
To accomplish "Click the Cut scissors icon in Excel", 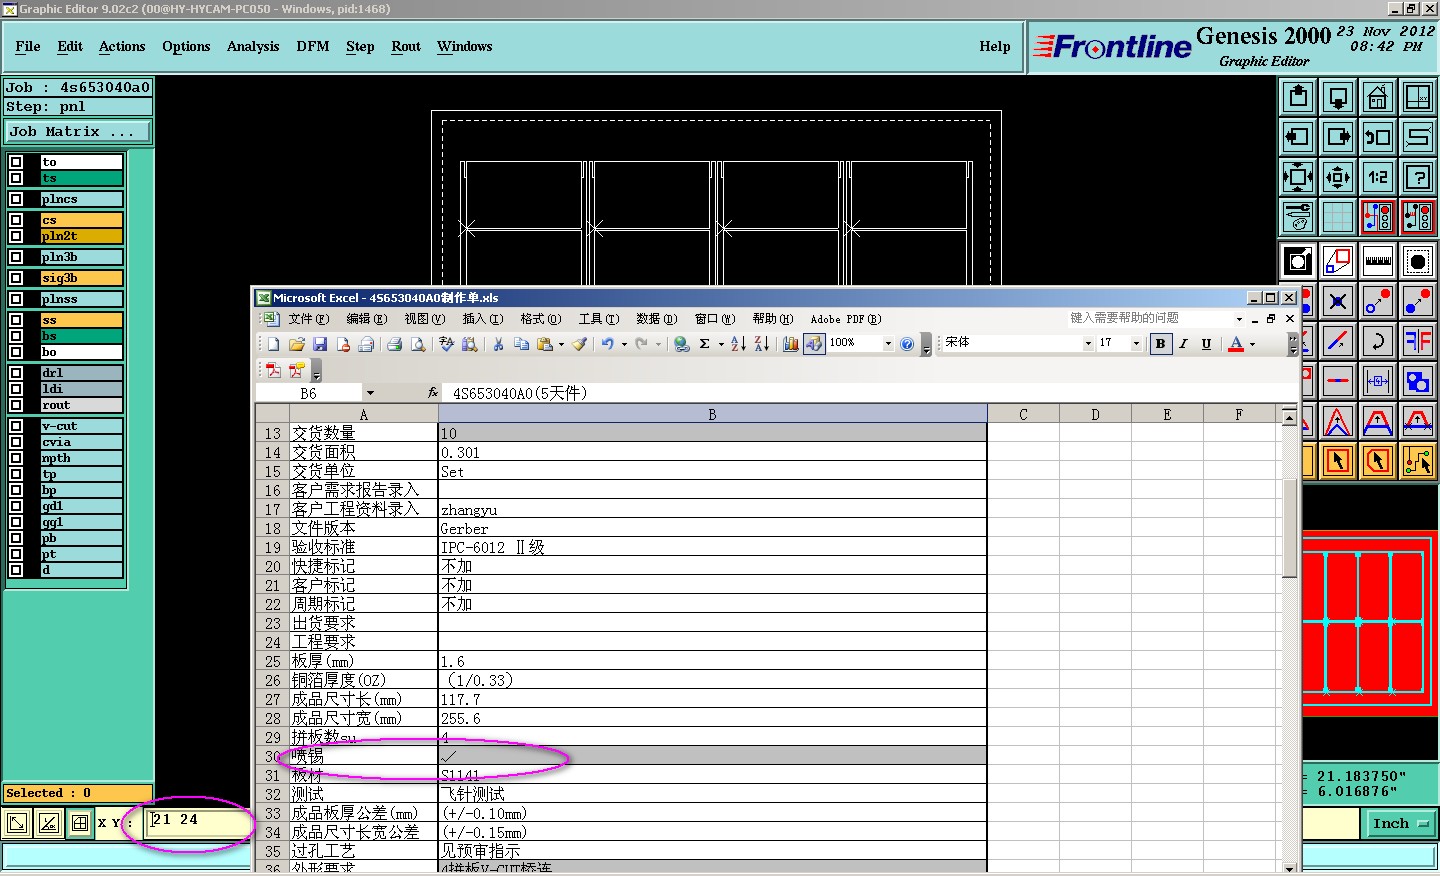I will (x=498, y=344).
